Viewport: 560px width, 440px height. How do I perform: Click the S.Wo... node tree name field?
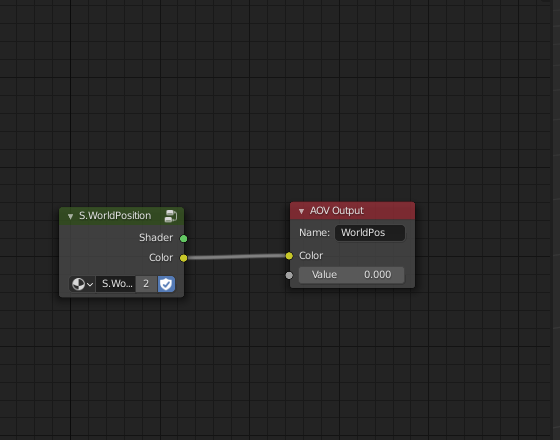[x=116, y=284]
